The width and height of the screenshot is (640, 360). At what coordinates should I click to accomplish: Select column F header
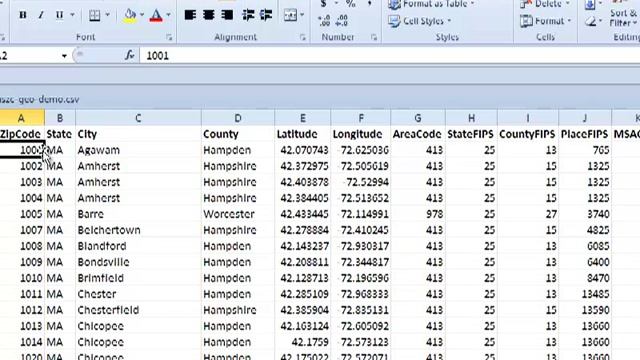[360, 118]
